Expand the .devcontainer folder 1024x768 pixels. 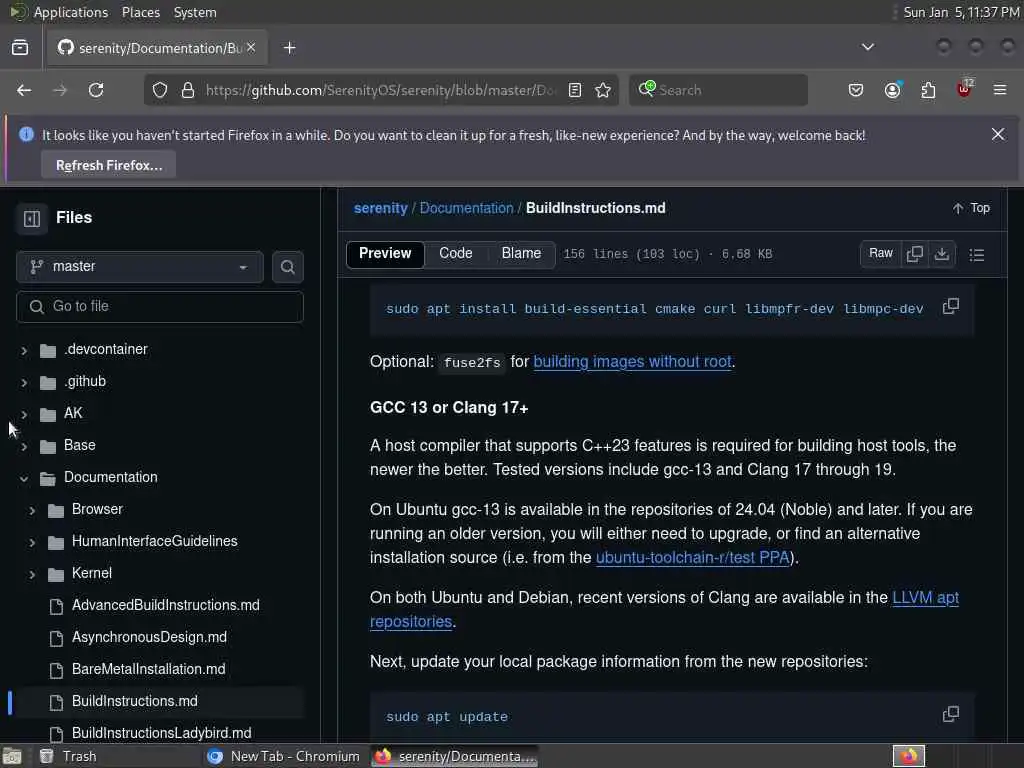click(x=24, y=351)
